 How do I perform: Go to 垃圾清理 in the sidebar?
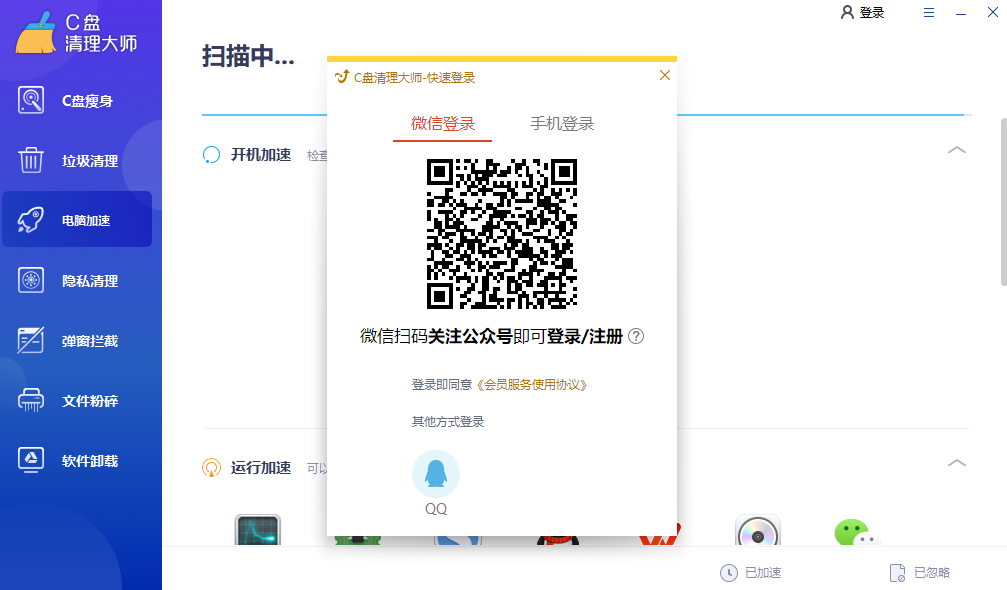coord(77,161)
